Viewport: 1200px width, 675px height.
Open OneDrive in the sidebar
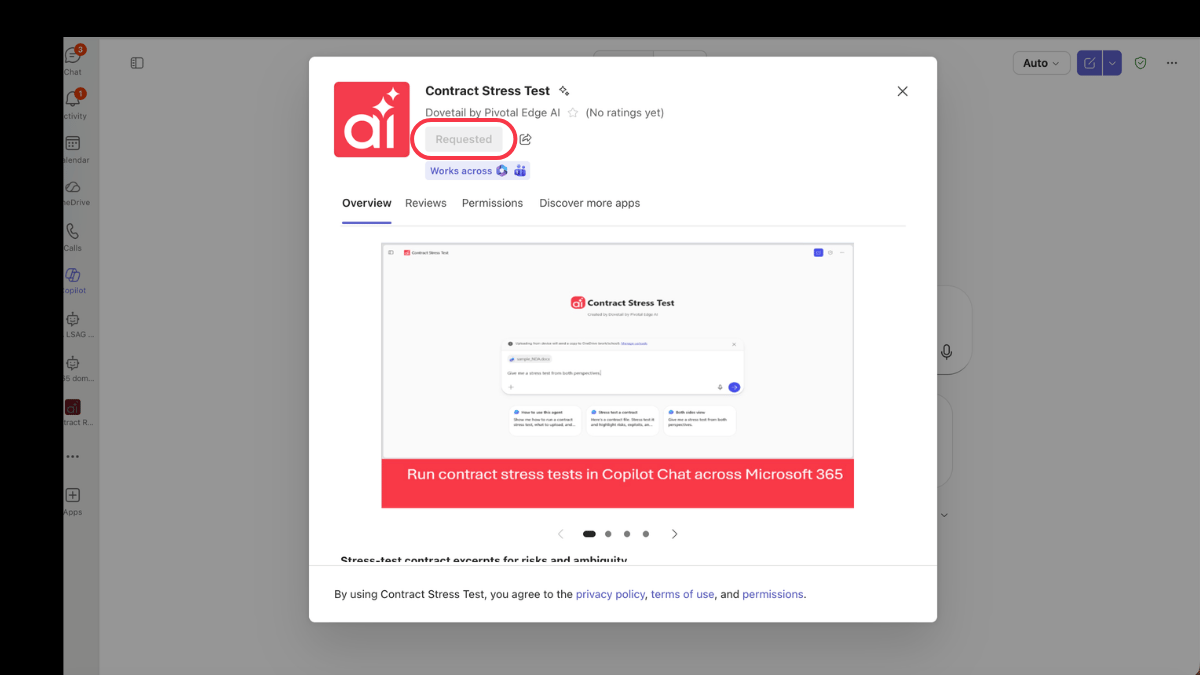pyautogui.click(x=73, y=189)
